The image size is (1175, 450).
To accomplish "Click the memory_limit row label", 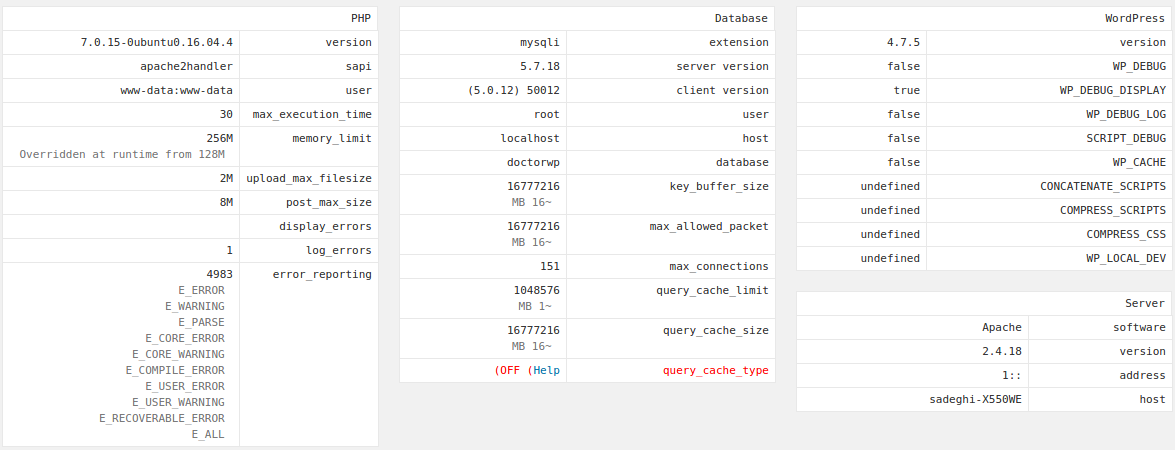I will (x=332, y=139).
